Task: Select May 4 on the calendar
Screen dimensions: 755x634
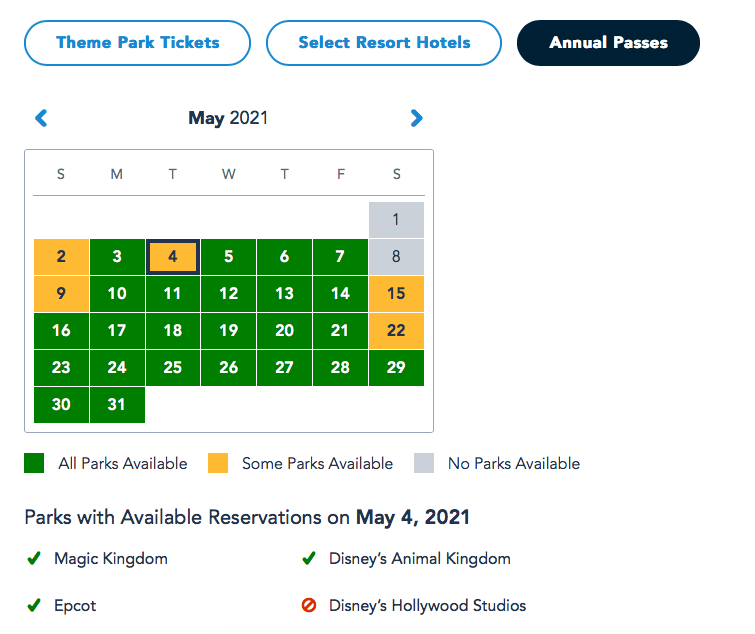Action: tap(173, 257)
